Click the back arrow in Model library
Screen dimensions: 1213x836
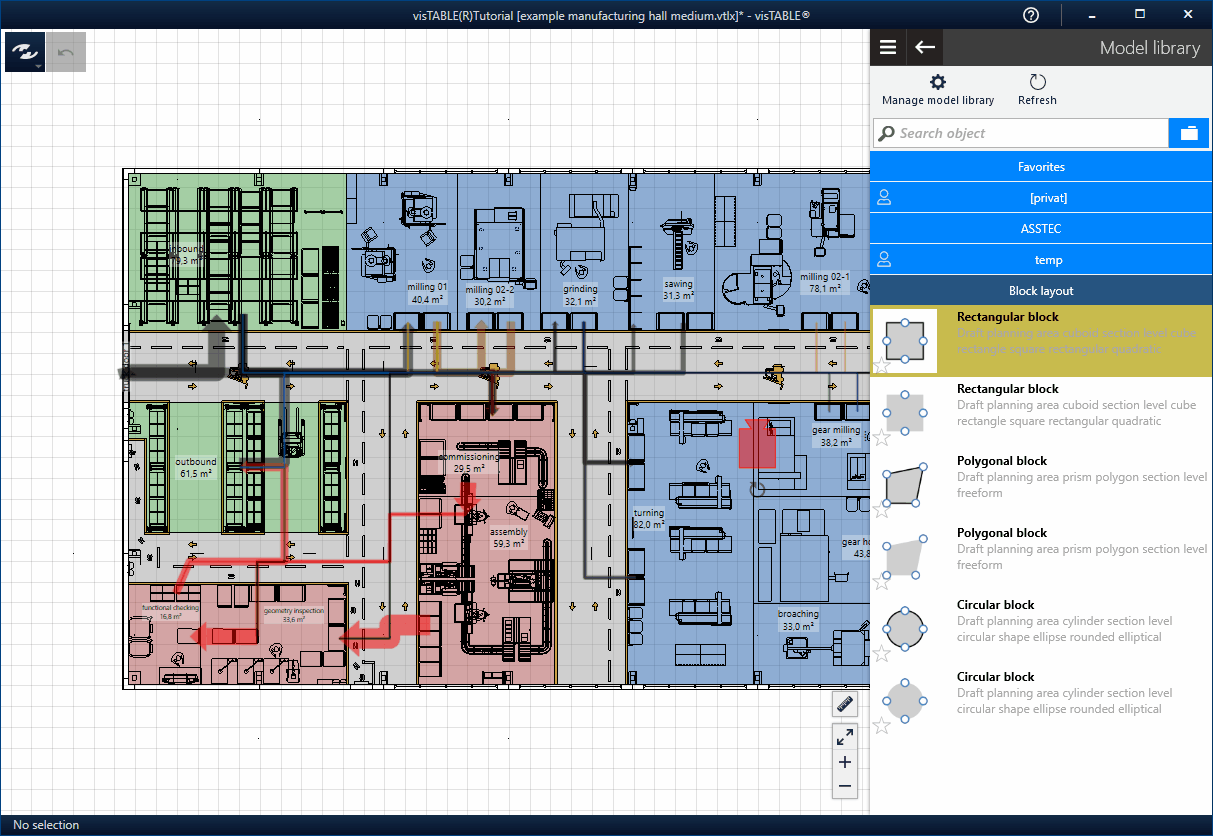pos(925,47)
